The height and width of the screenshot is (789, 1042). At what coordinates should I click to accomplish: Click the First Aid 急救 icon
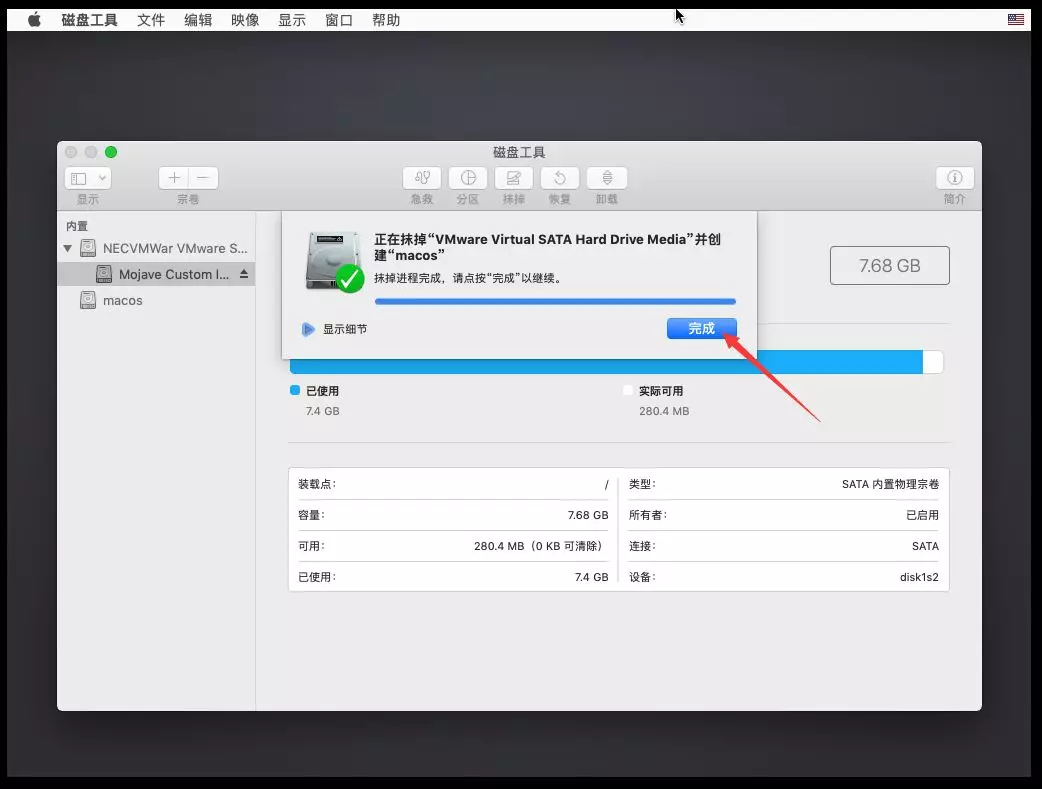422,177
